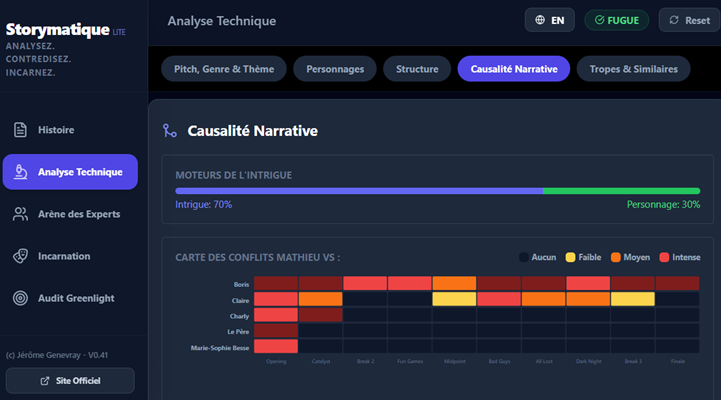Click the Claire row label
The height and width of the screenshot is (400, 721).
240,301
